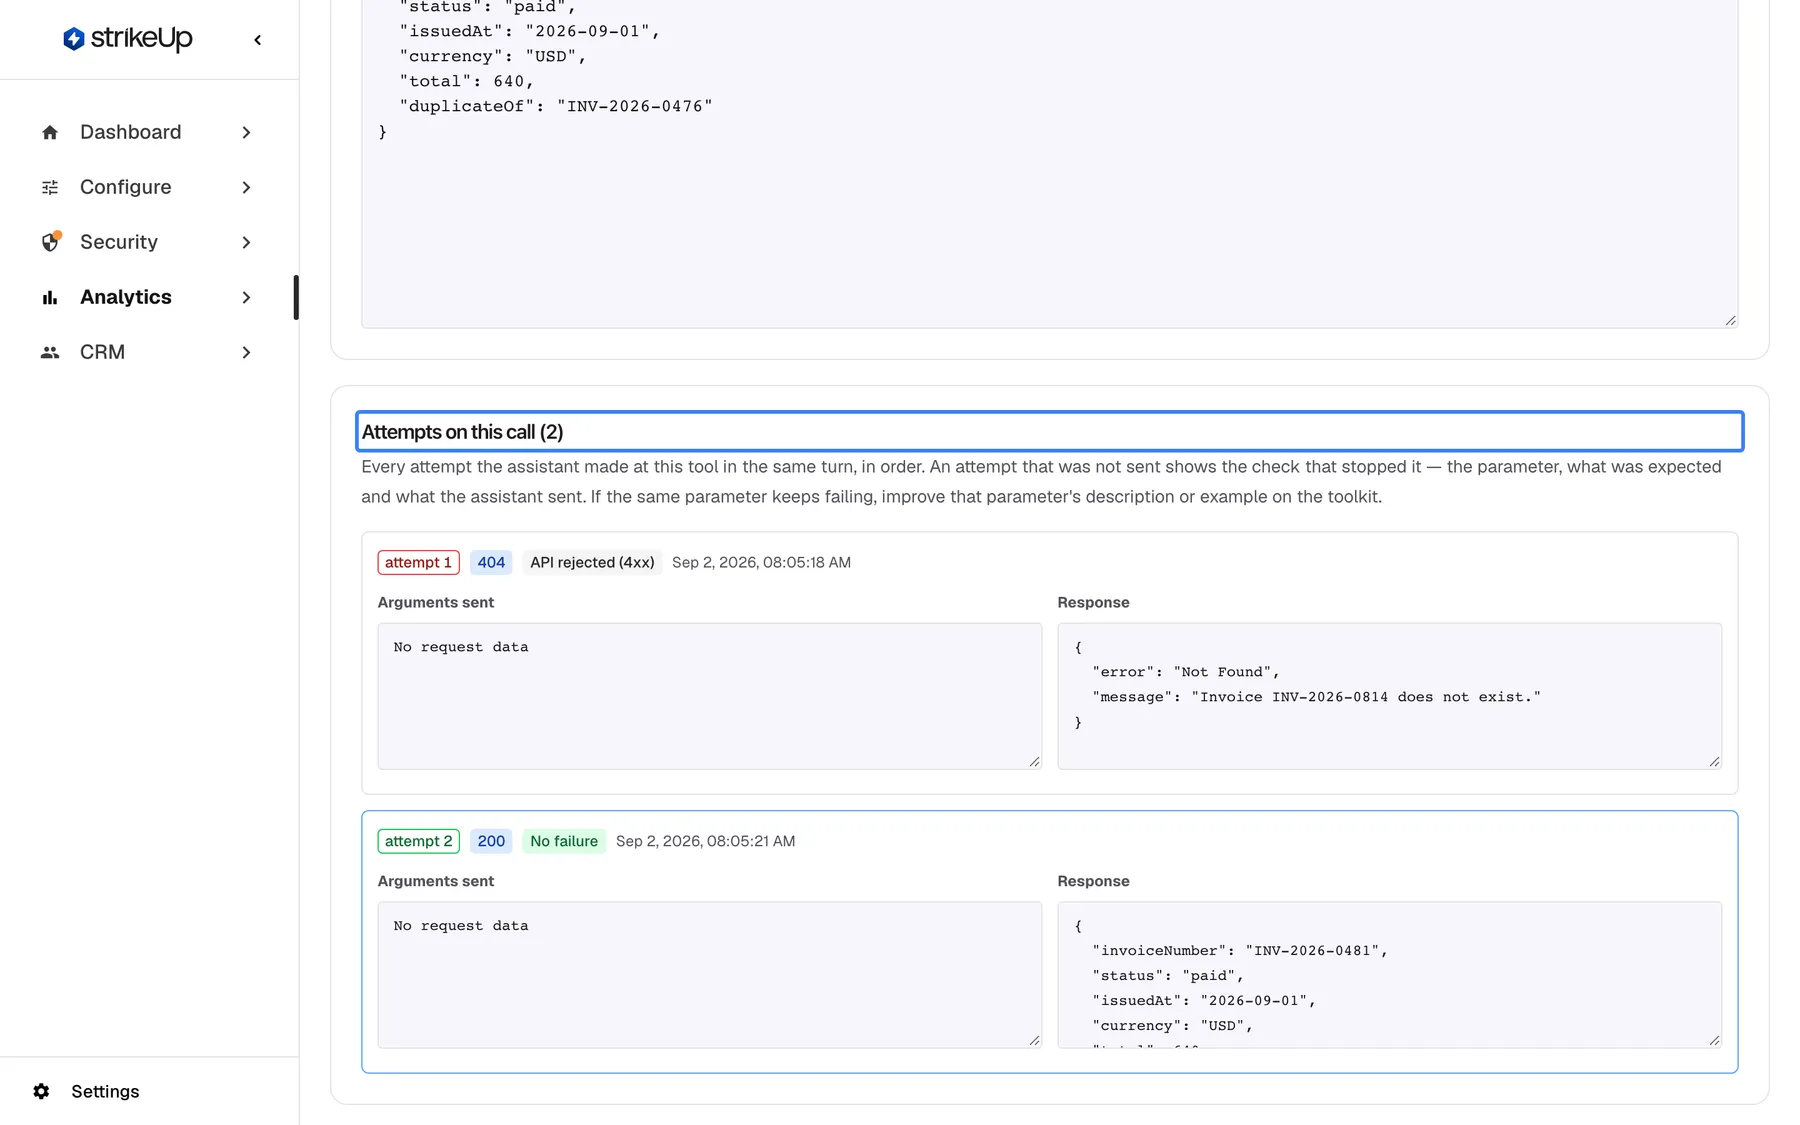Click the strikeUp logo
Screen dimensions: 1800x1125
[x=128, y=38]
